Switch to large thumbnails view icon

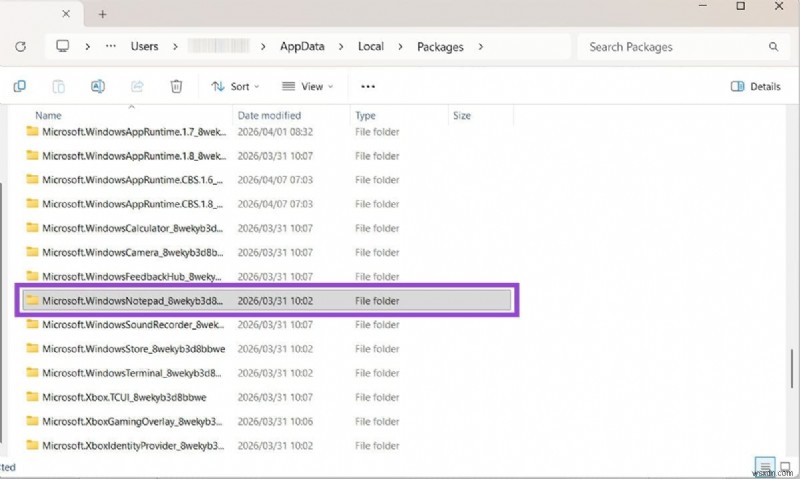[x=785, y=466]
